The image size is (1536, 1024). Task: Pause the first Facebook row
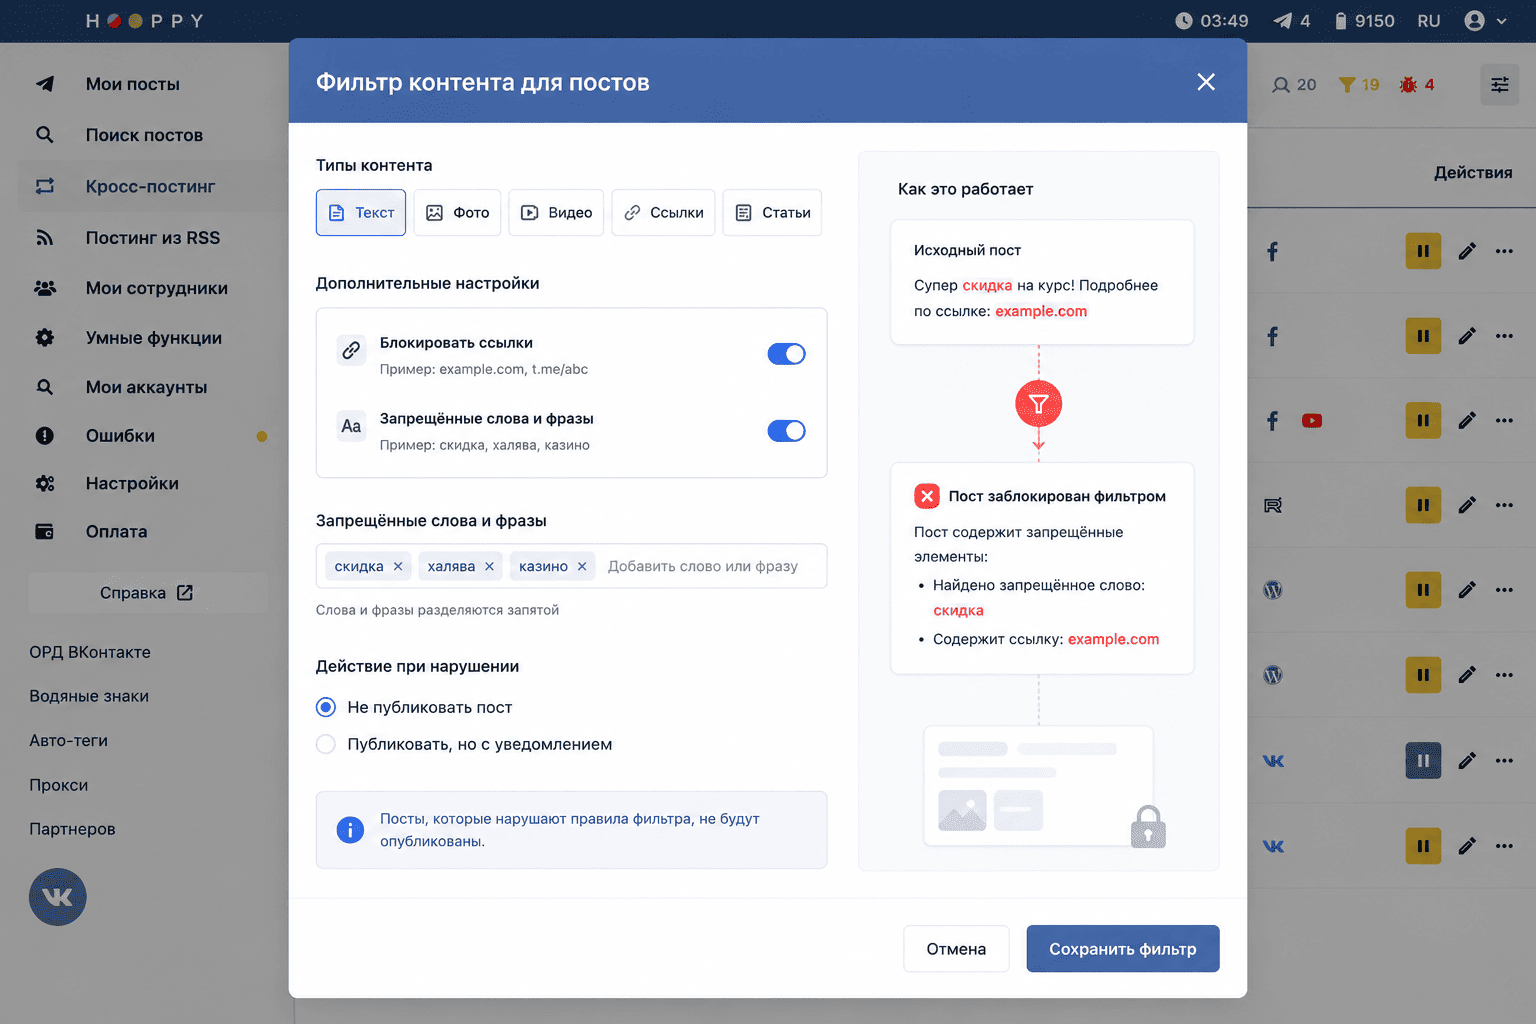point(1423,251)
